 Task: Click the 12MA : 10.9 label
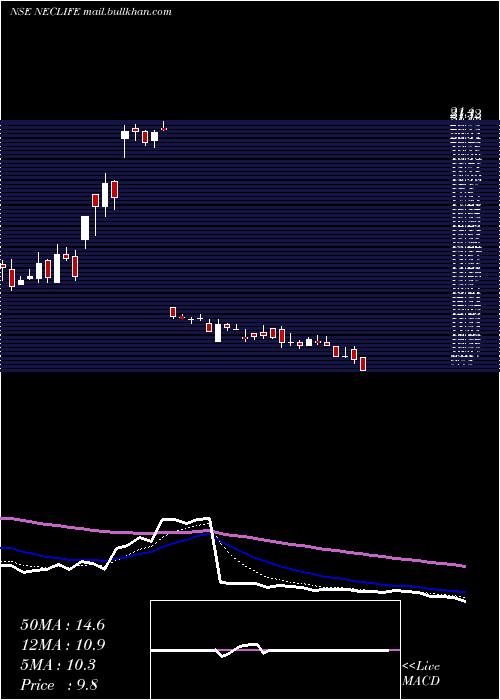tap(62, 645)
